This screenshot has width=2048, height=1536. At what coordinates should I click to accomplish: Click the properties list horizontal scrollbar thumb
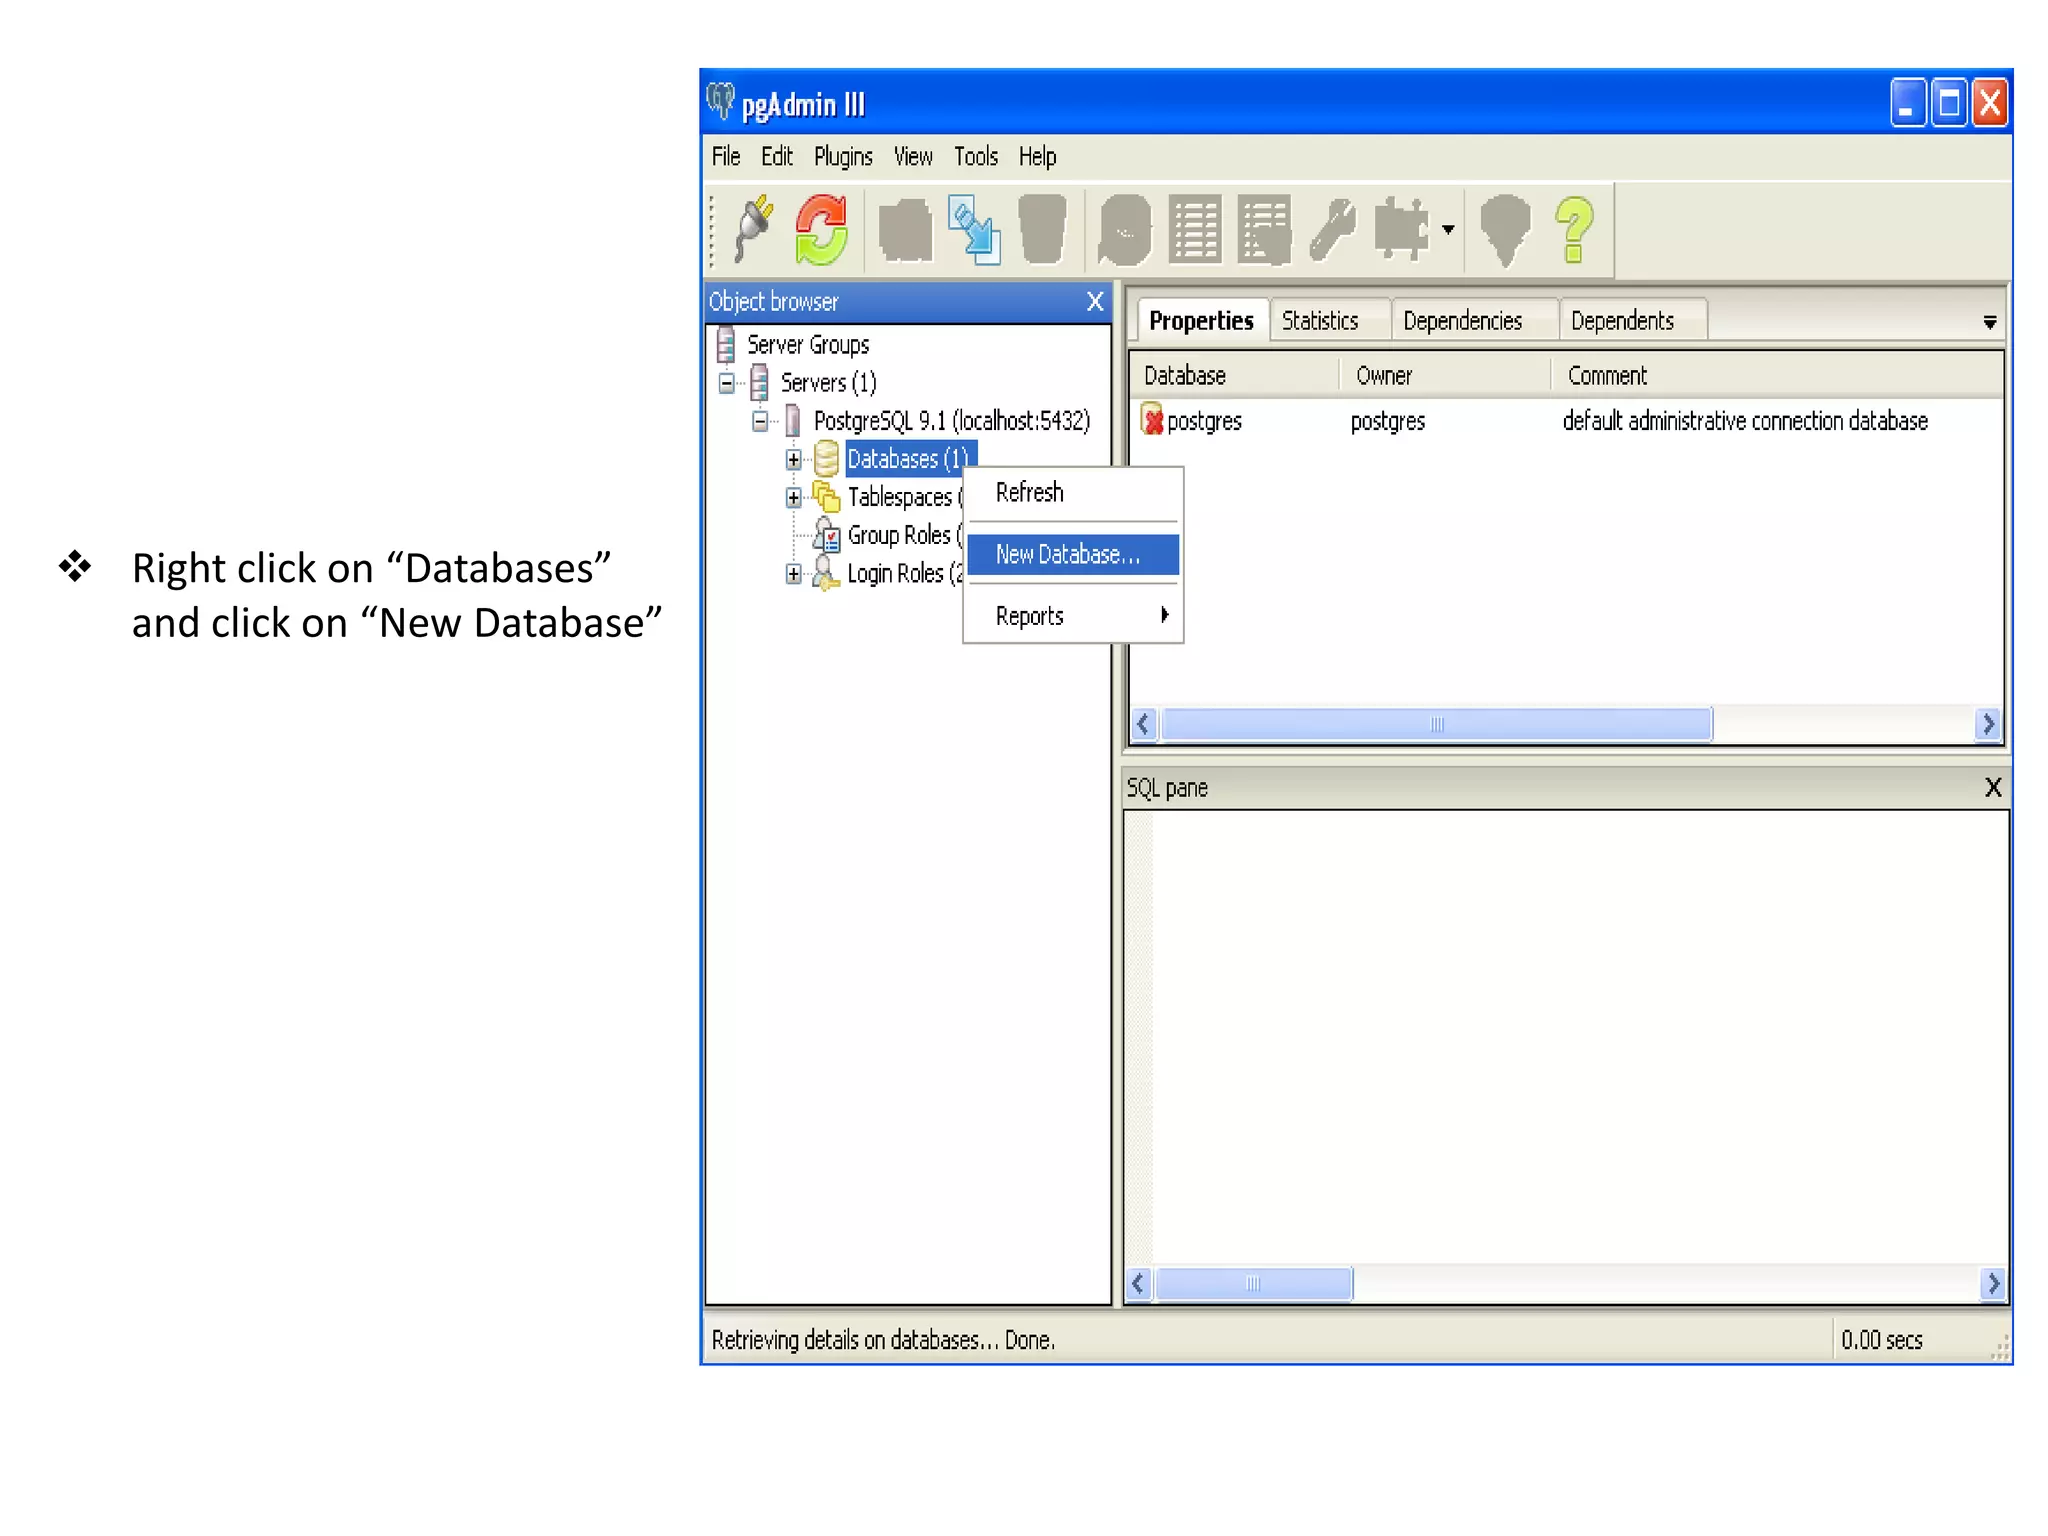pos(1436,724)
